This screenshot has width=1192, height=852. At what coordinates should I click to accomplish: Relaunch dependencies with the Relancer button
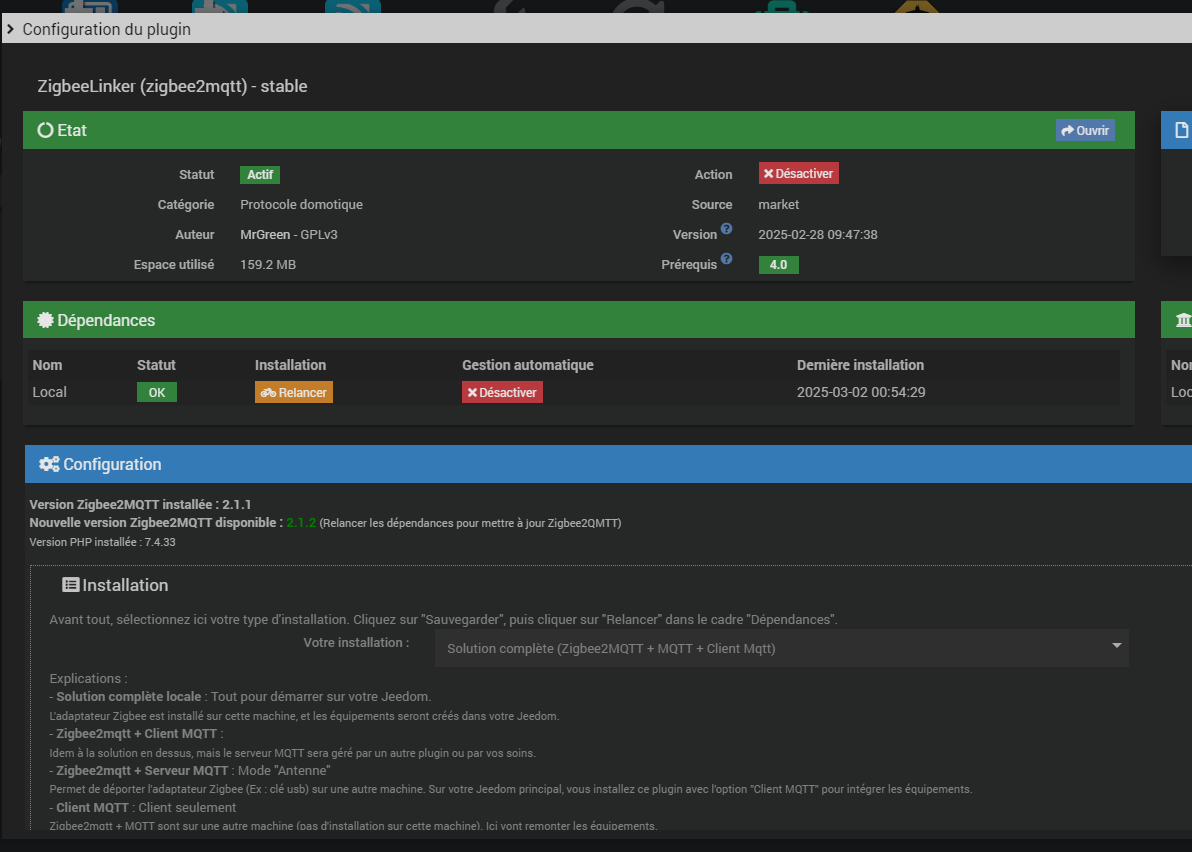tap(293, 392)
